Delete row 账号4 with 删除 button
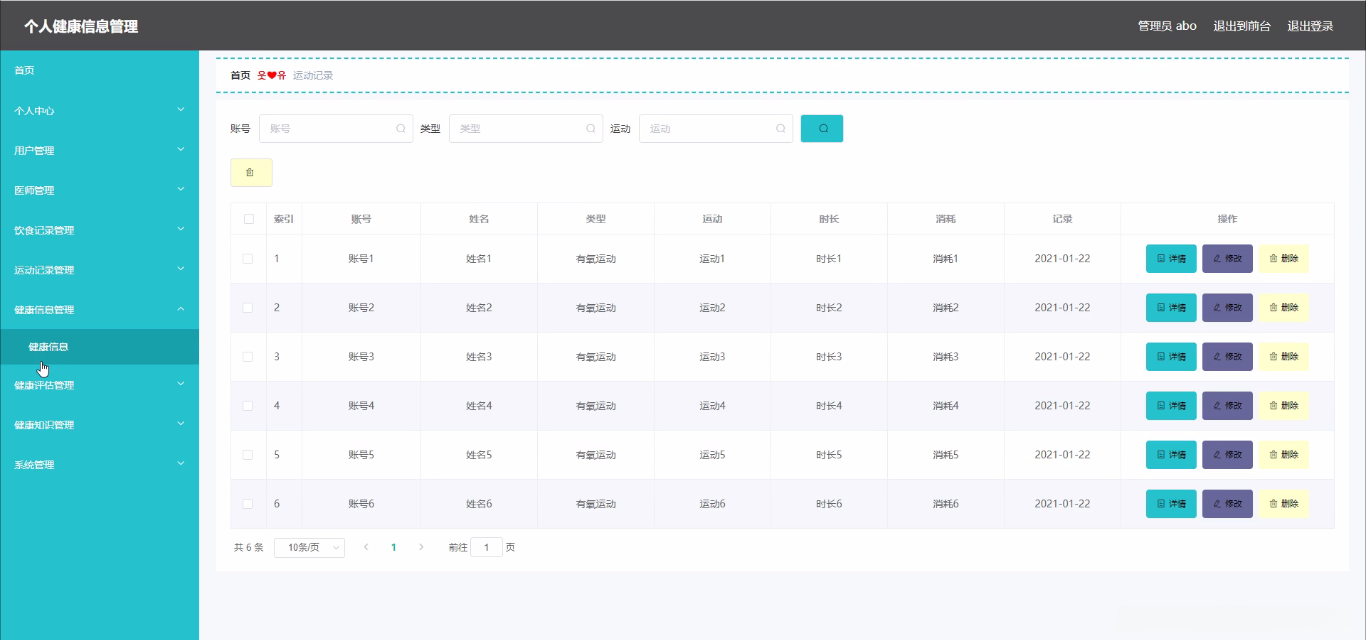The image size is (1366, 640). [x=1283, y=405]
